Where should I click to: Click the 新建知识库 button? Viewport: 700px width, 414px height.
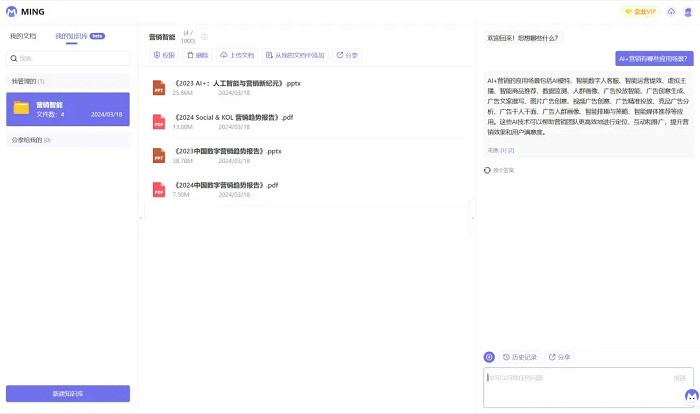(x=68, y=394)
